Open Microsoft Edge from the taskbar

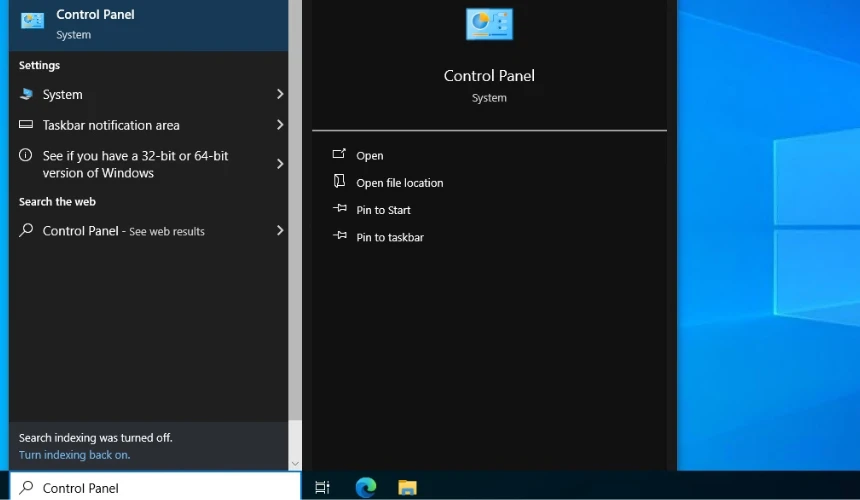(x=366, y=487)
